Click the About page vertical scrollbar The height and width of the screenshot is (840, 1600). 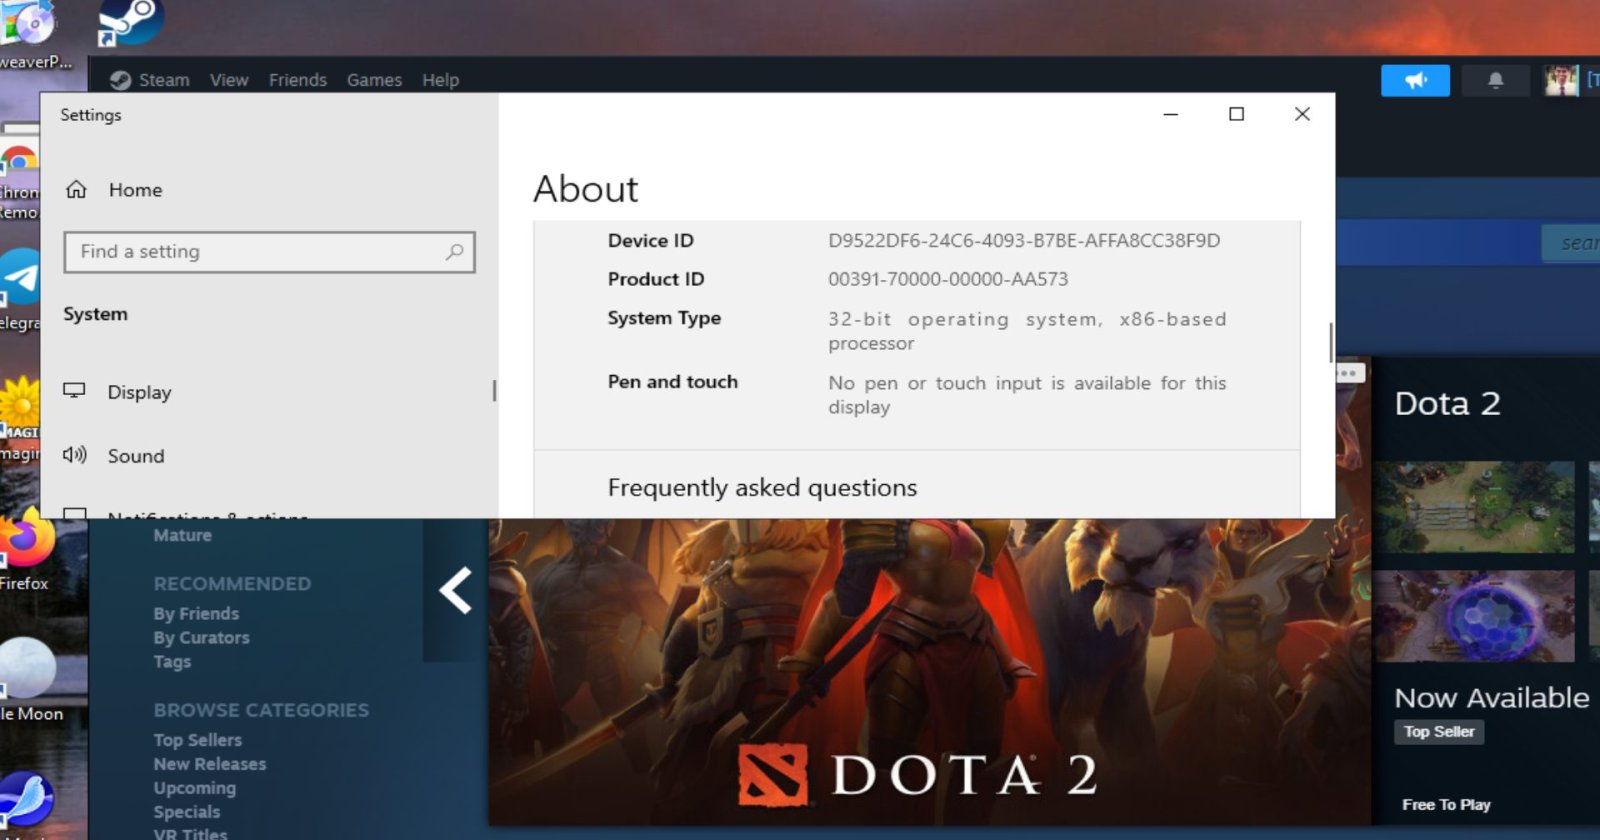(x=1330, y=342)
